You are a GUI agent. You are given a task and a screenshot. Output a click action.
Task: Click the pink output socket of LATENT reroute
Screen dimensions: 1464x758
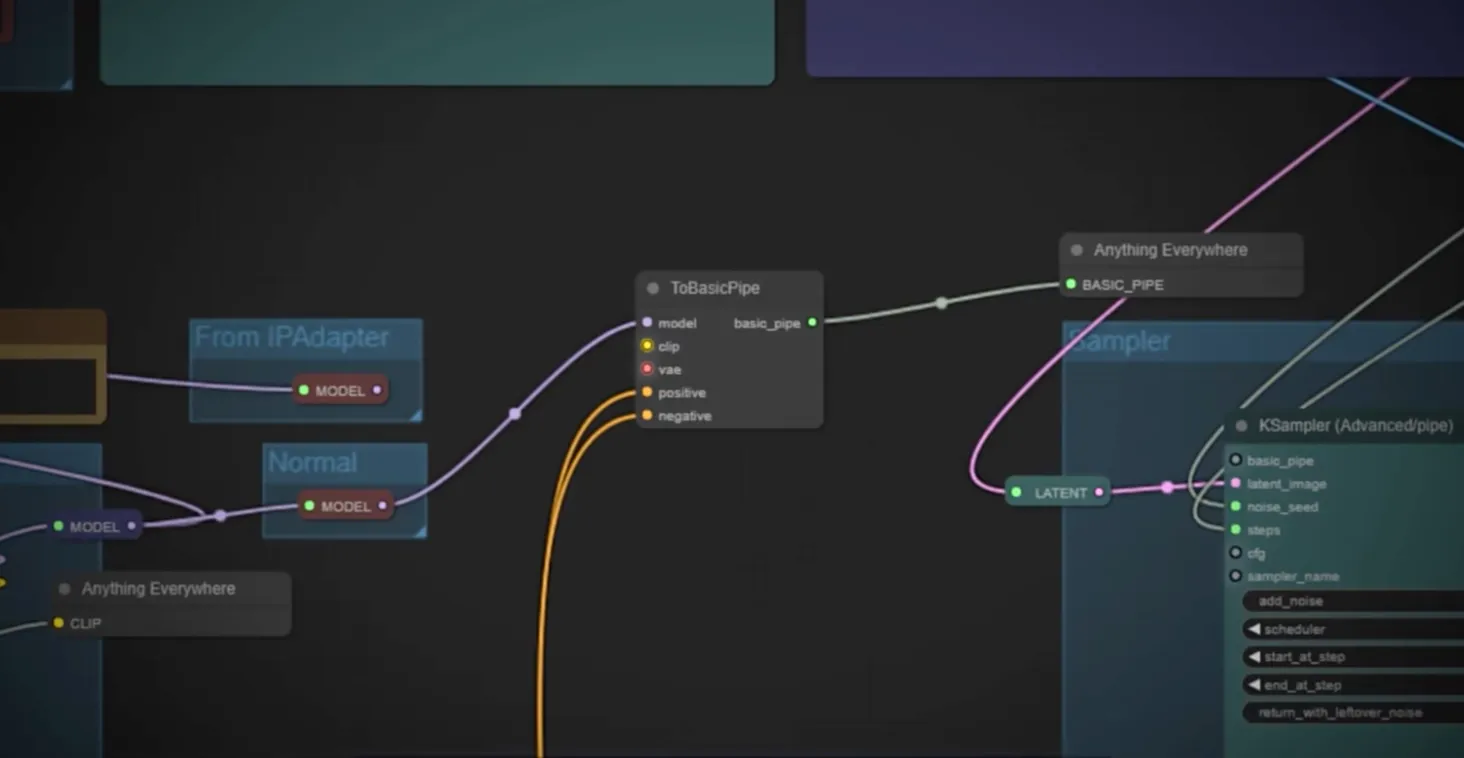point(1099,492)
